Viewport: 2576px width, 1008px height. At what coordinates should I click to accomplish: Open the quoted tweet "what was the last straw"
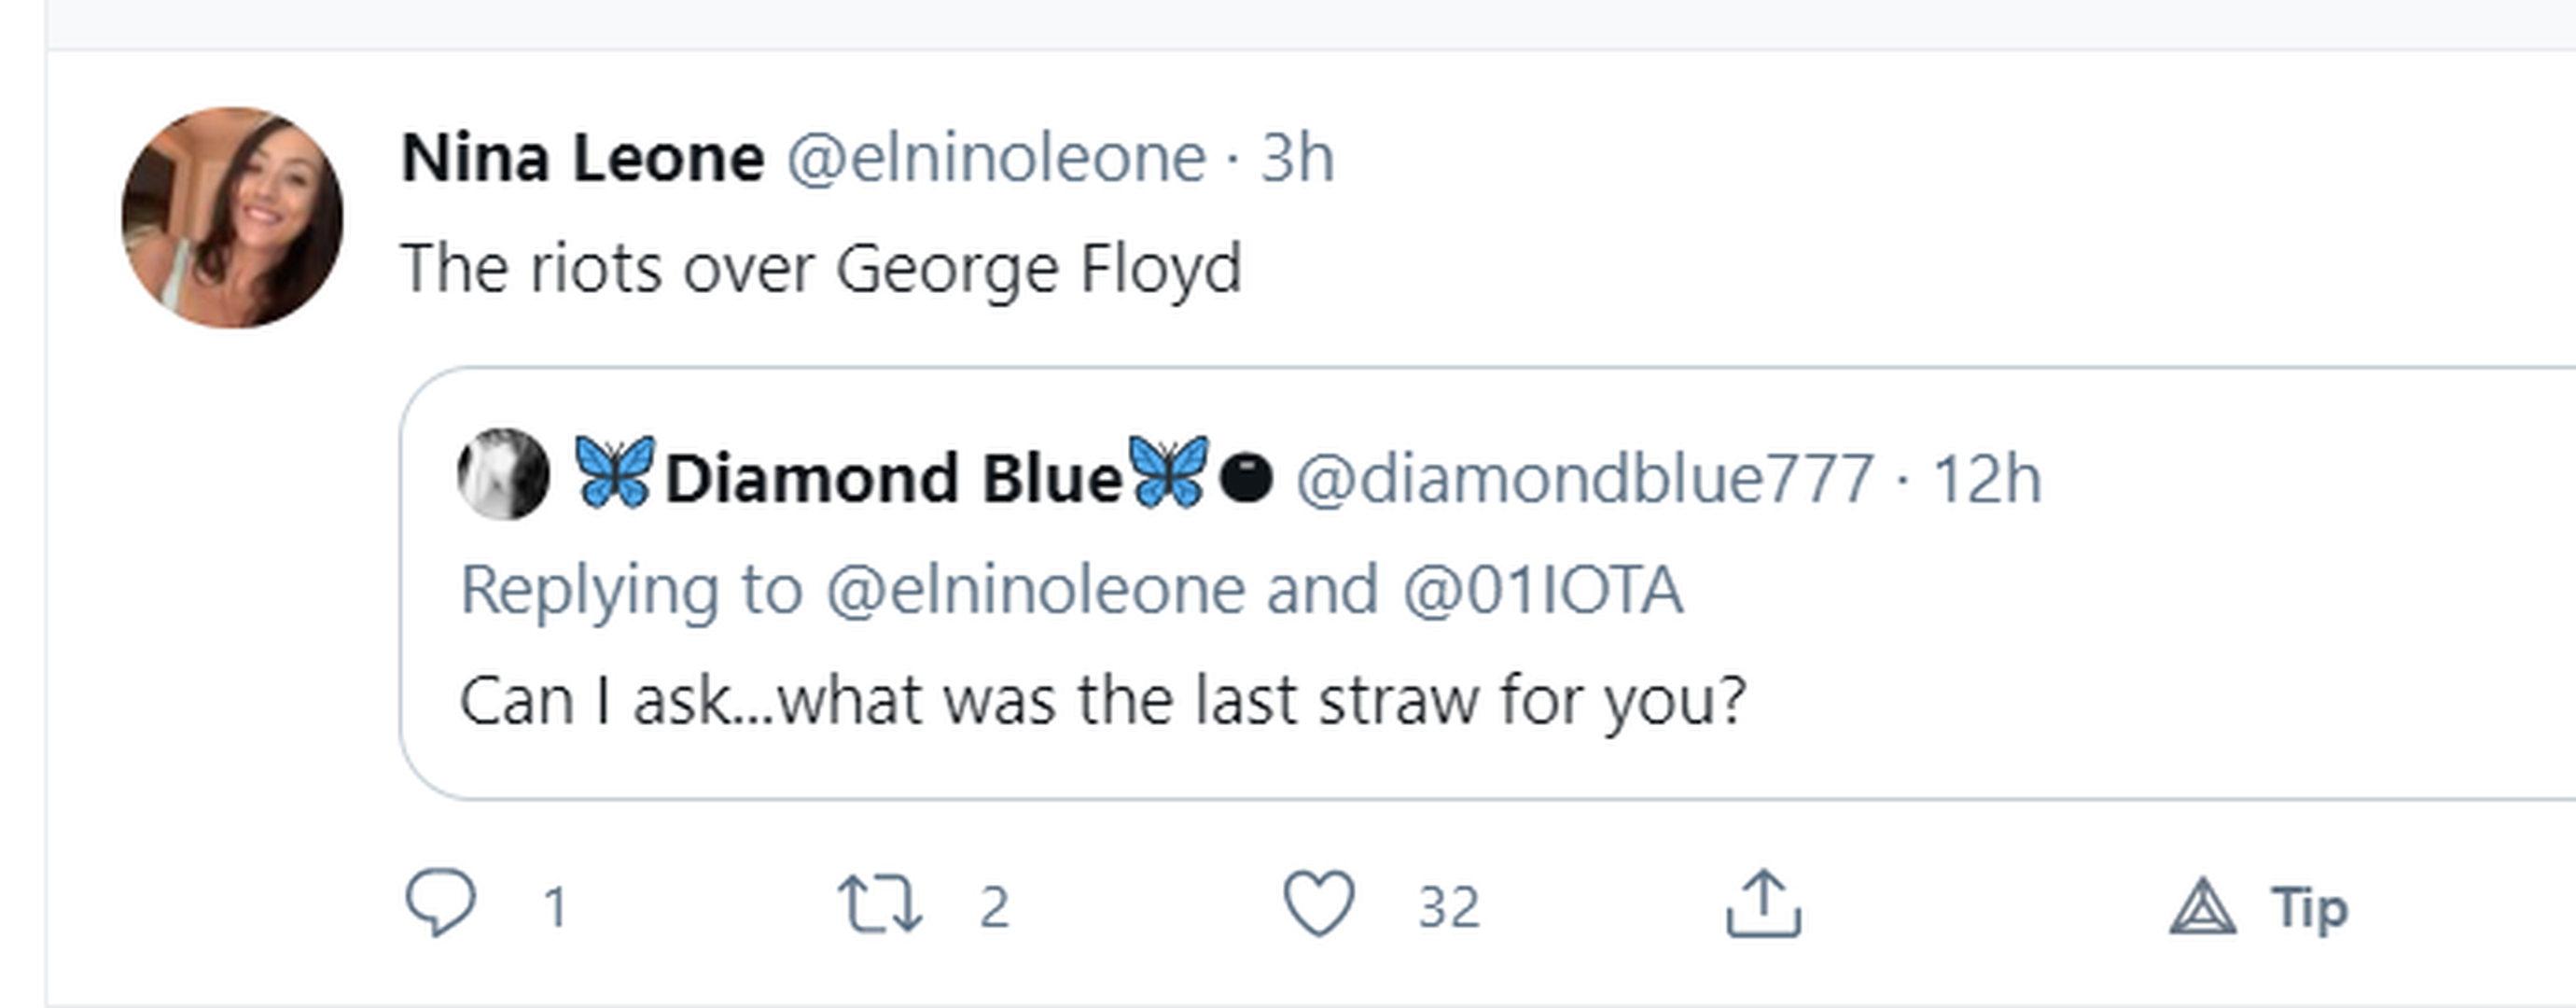click(x=1102, y=699)
